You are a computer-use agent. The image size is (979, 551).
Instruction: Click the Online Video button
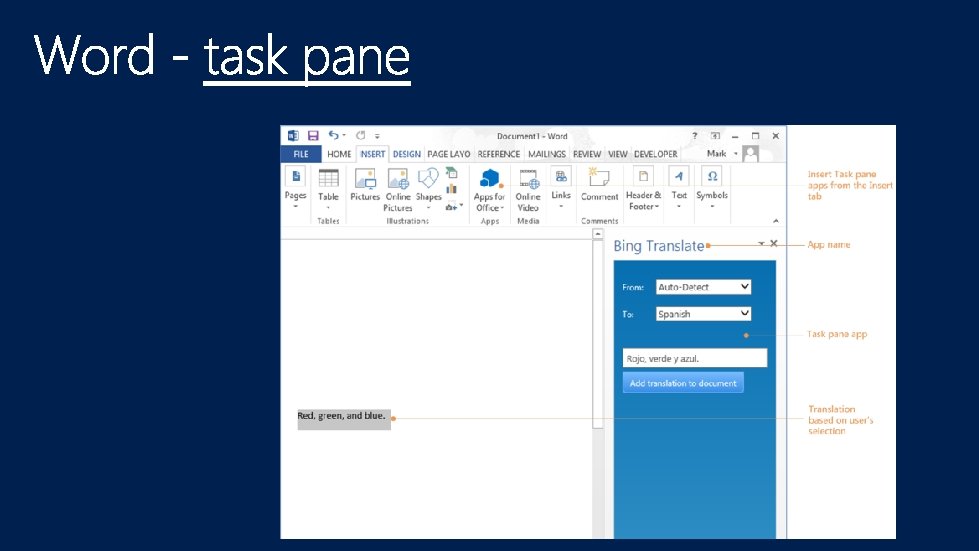coord(528,190)
